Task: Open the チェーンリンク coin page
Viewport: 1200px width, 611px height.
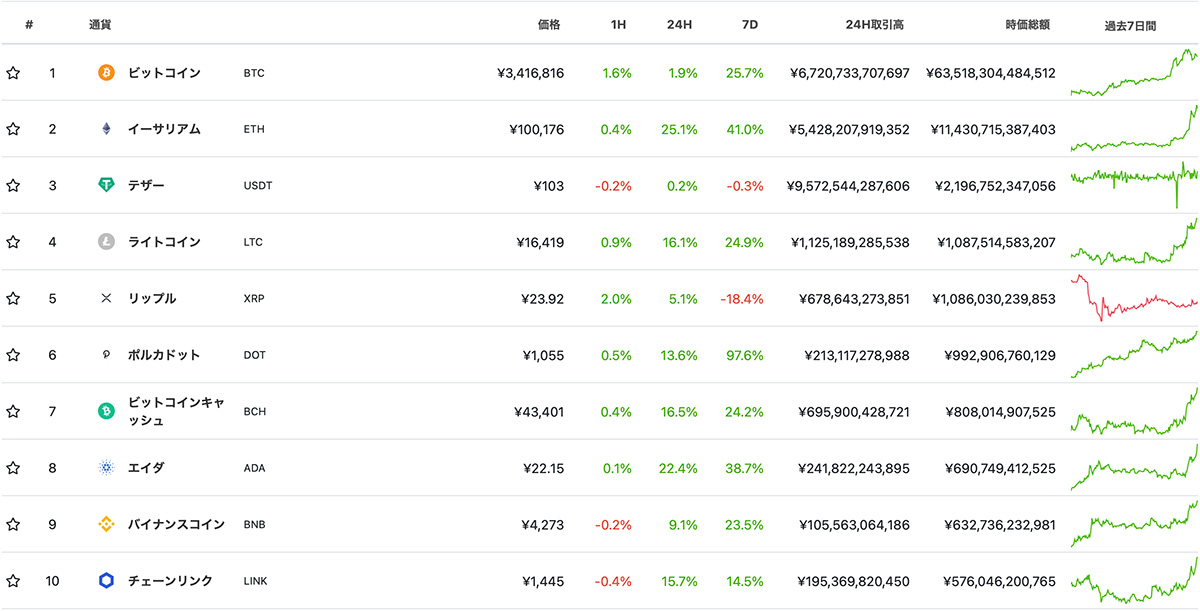Action: (170, 581)
